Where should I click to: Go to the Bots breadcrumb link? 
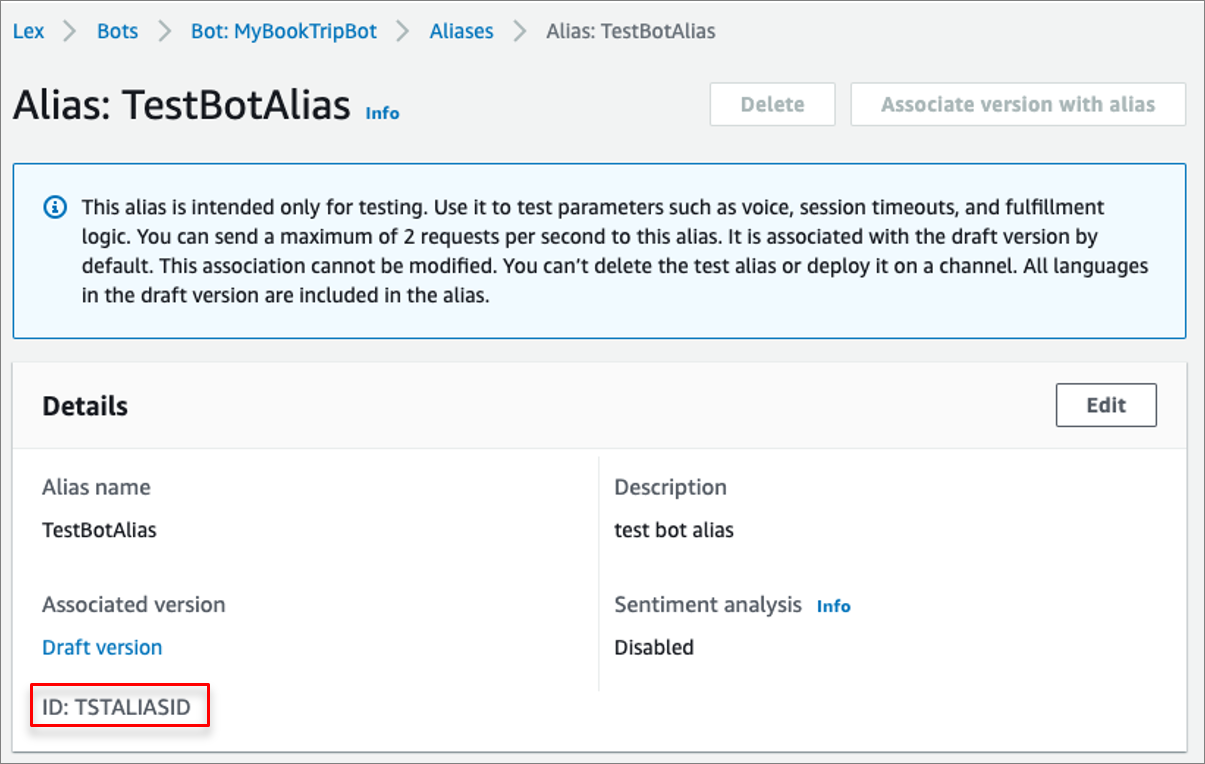(117, 31)
